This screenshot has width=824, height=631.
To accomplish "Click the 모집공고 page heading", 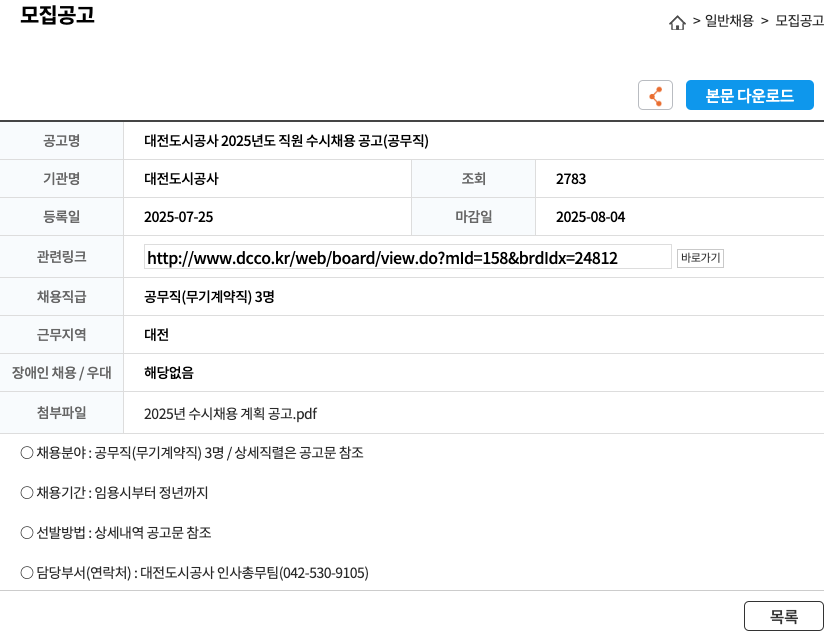I will tap(57, 15).
